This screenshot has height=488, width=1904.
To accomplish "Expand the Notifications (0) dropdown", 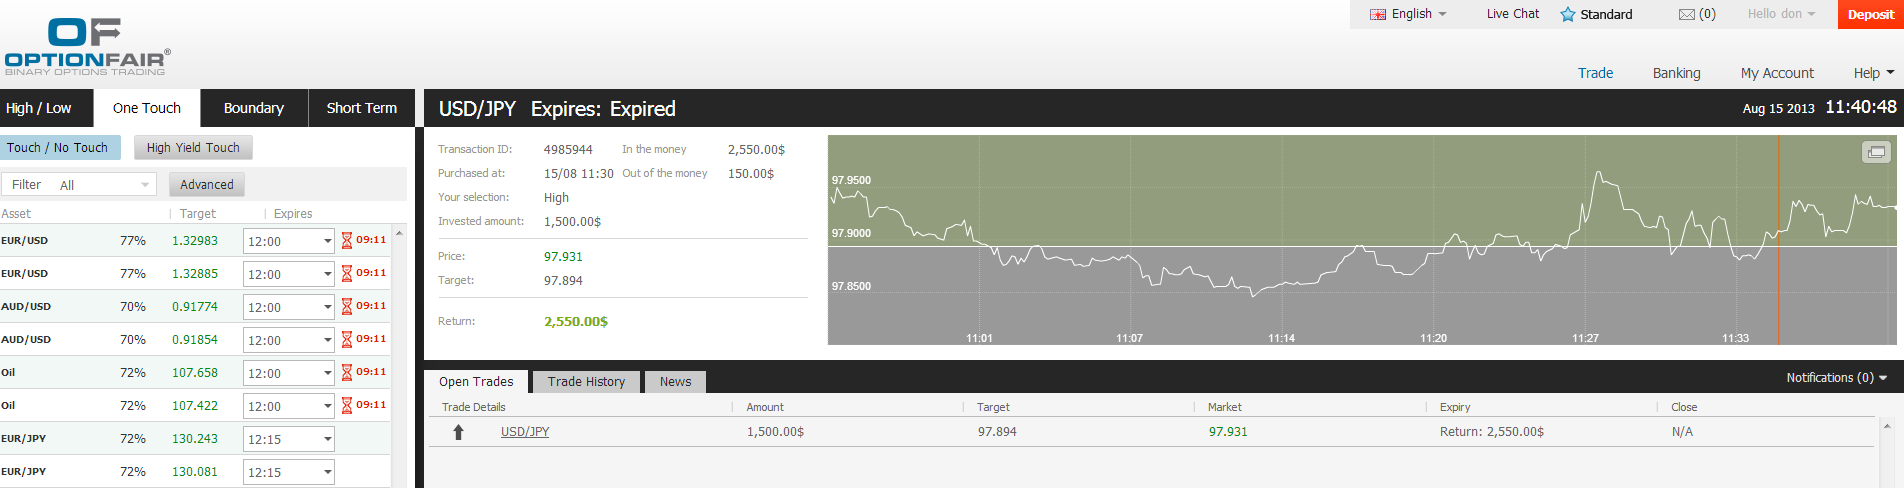I will tap(1836, 378).
